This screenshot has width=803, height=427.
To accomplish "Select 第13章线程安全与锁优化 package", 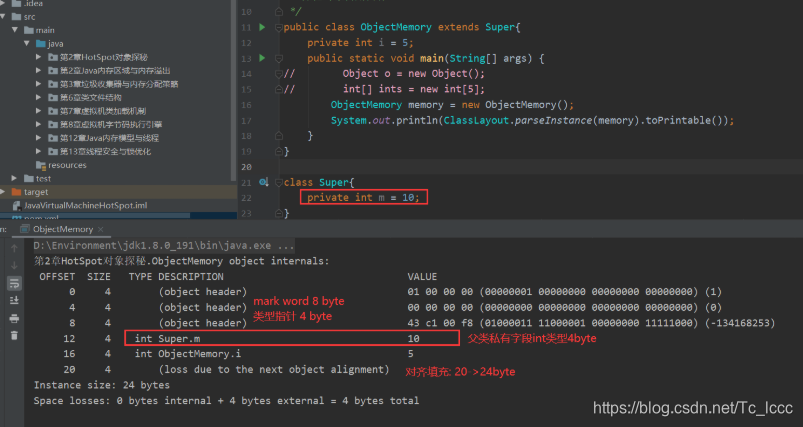I will tap(105, 151).
